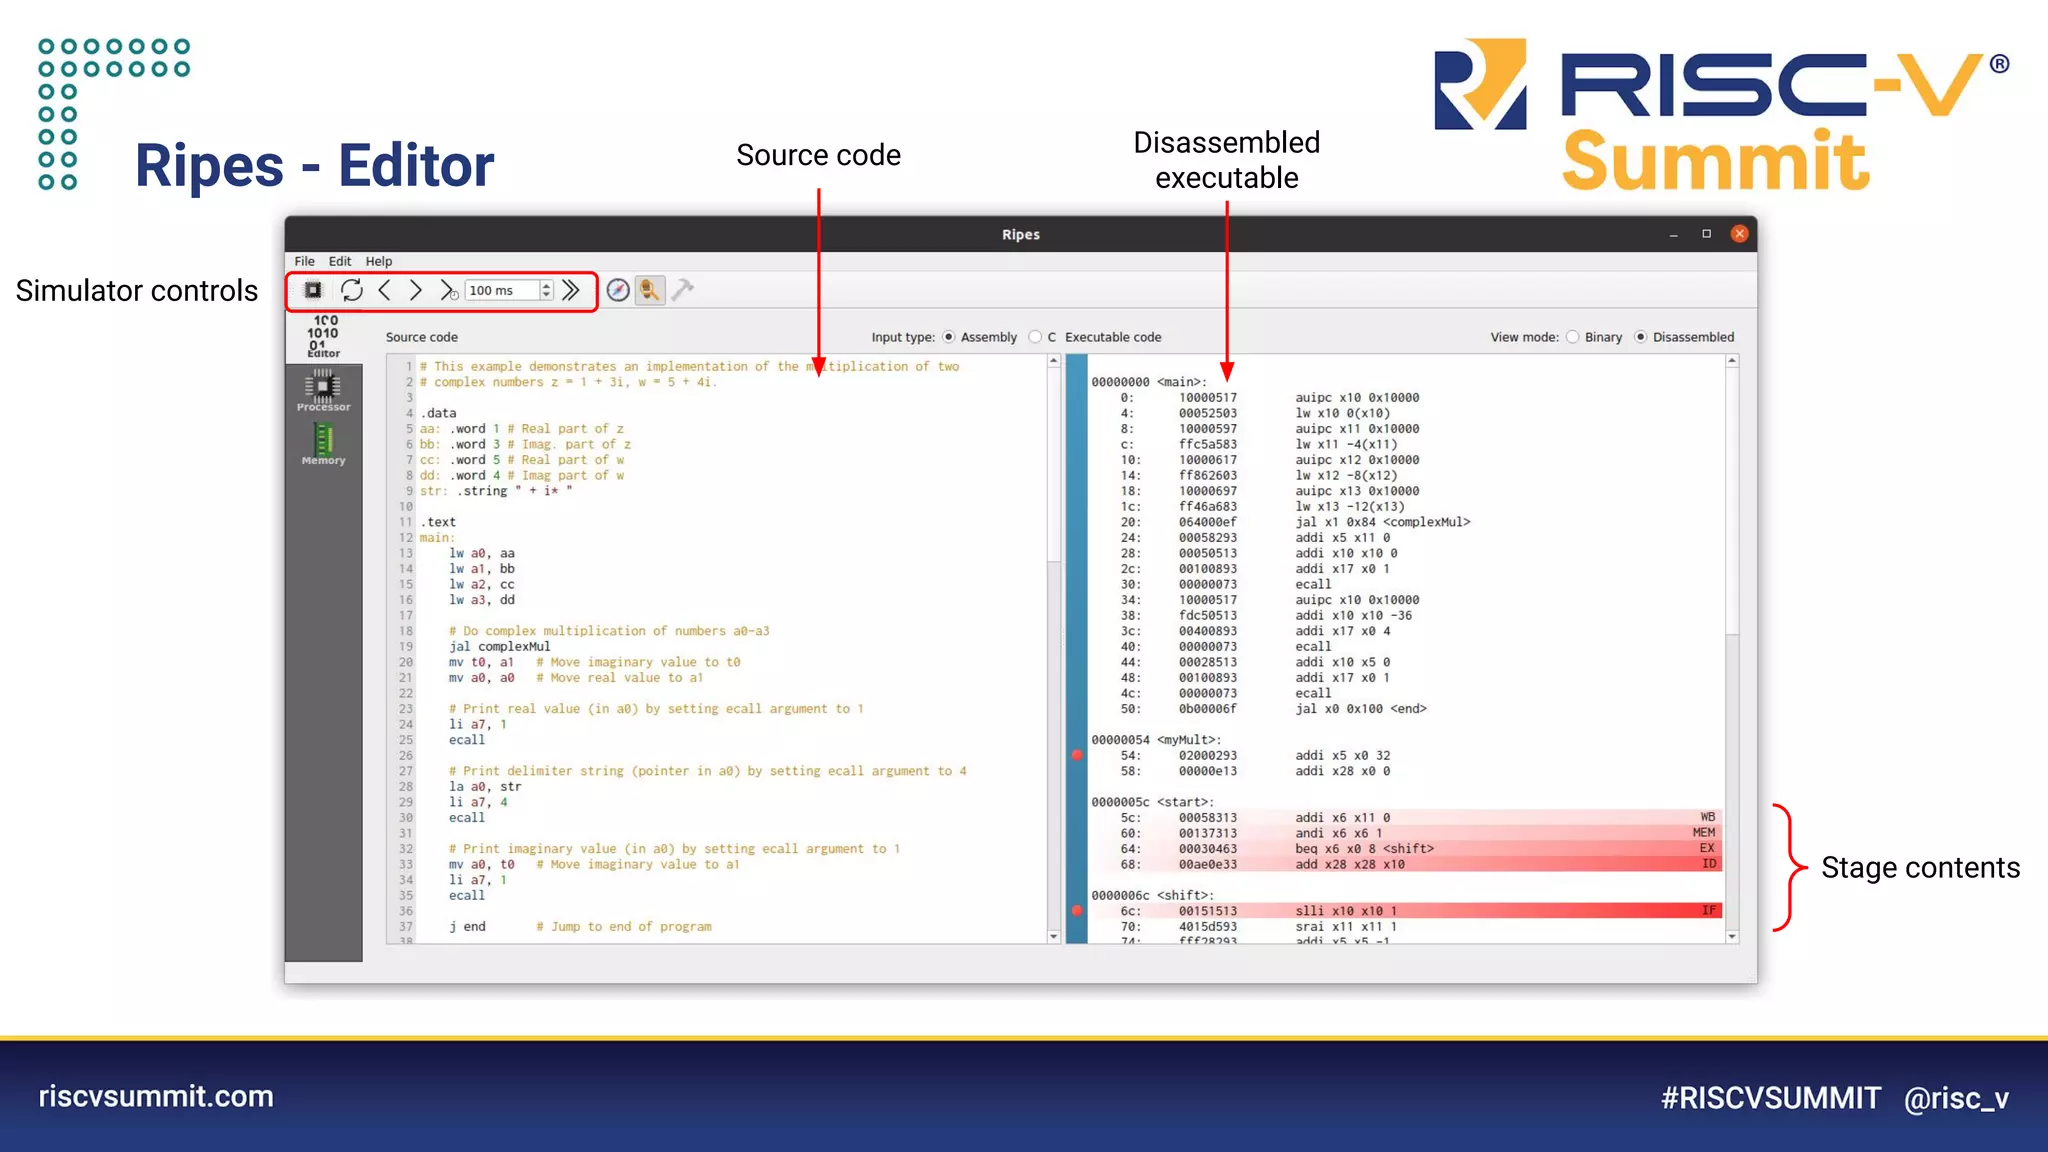The image size is (2048, 1152).
Task: Maximize the Ripes window
Action: tap(1707, 234)
